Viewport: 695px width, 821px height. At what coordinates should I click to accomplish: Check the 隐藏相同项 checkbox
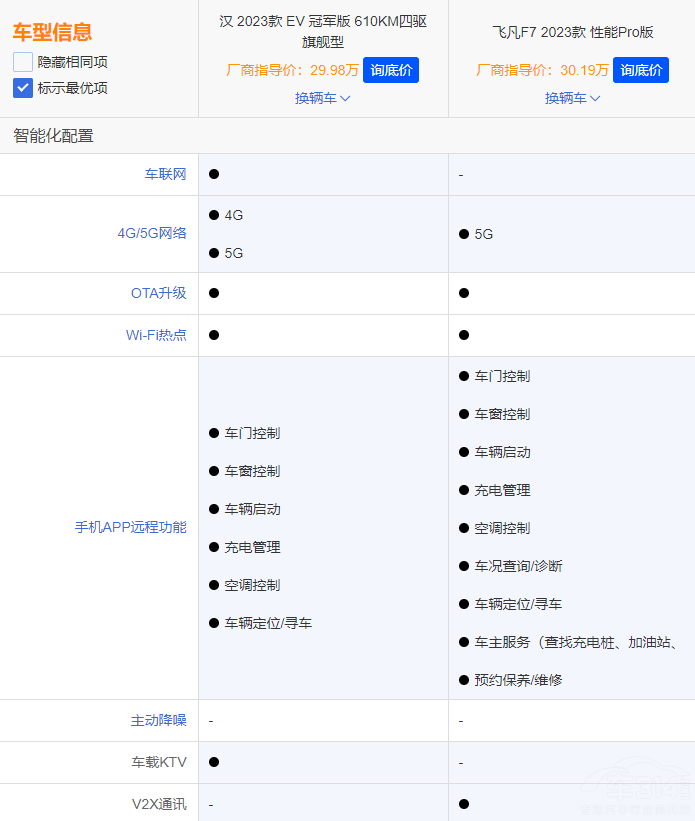[x=23, y=62]
